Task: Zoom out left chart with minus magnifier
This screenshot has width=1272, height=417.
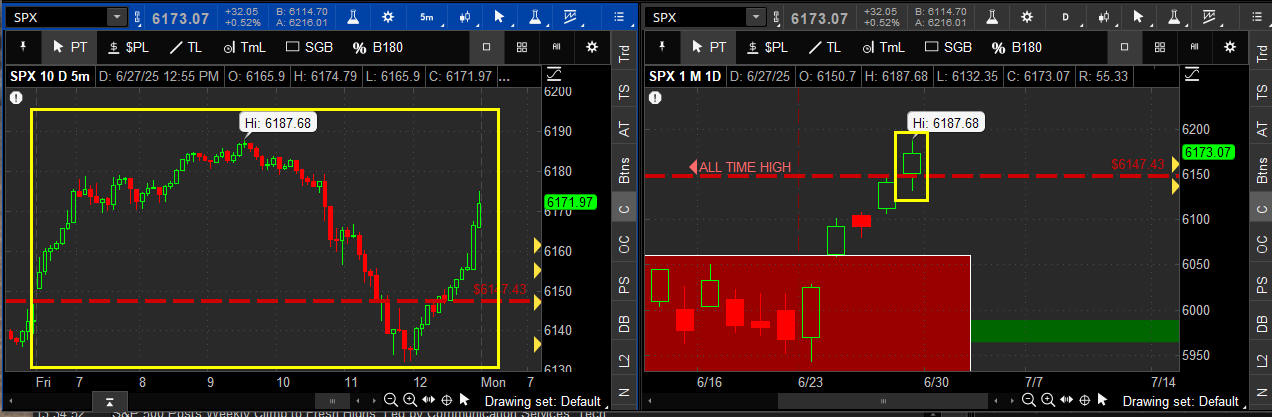Action: pyautogui.click(x=393, y=400)
